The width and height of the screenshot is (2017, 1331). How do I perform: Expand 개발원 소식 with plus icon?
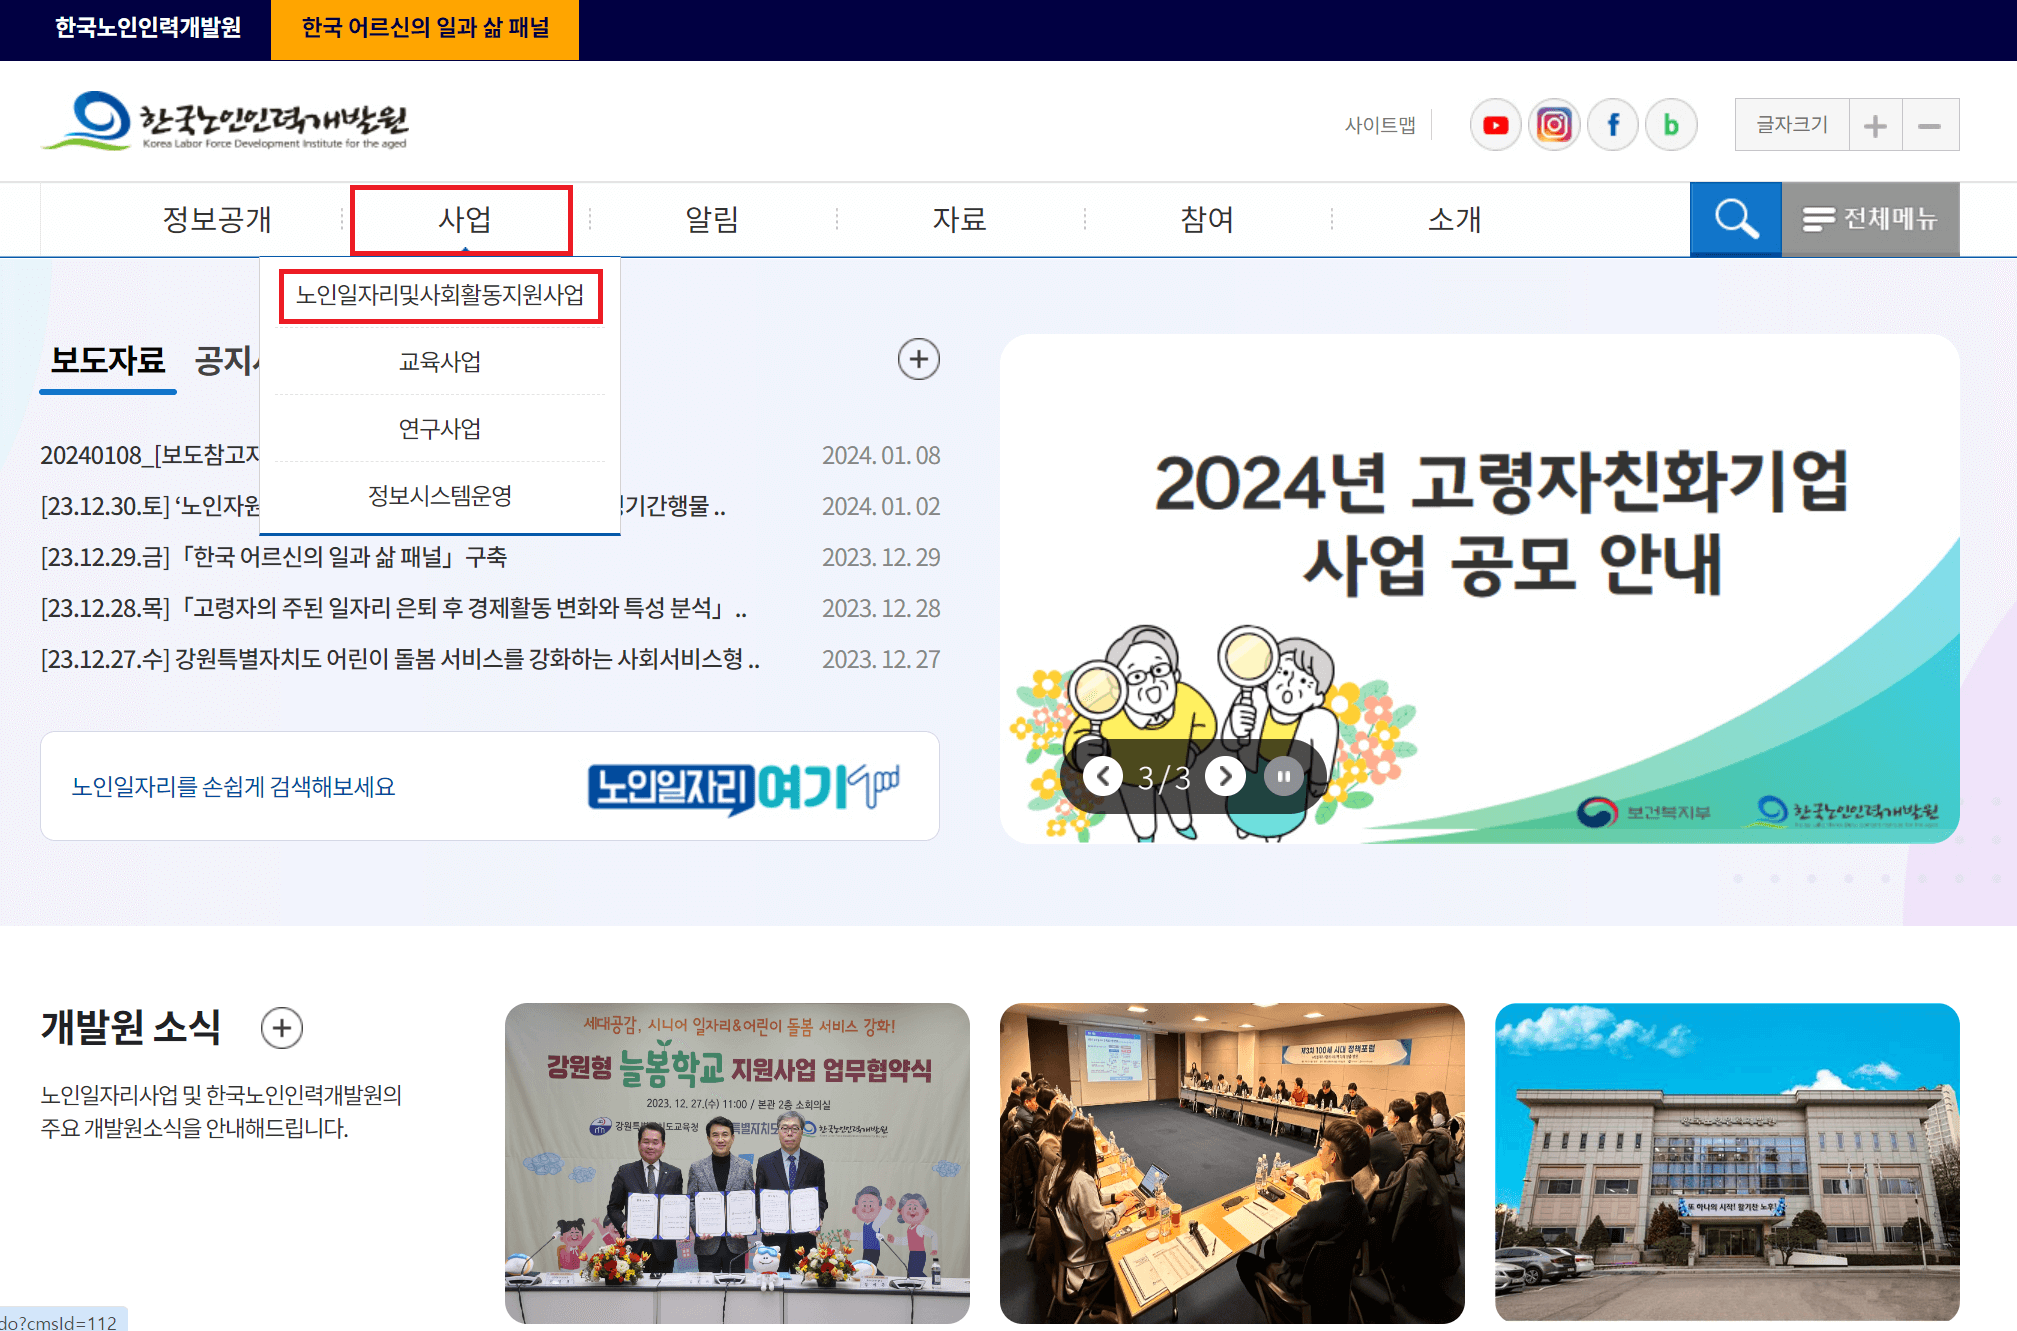pos(282,1028)
